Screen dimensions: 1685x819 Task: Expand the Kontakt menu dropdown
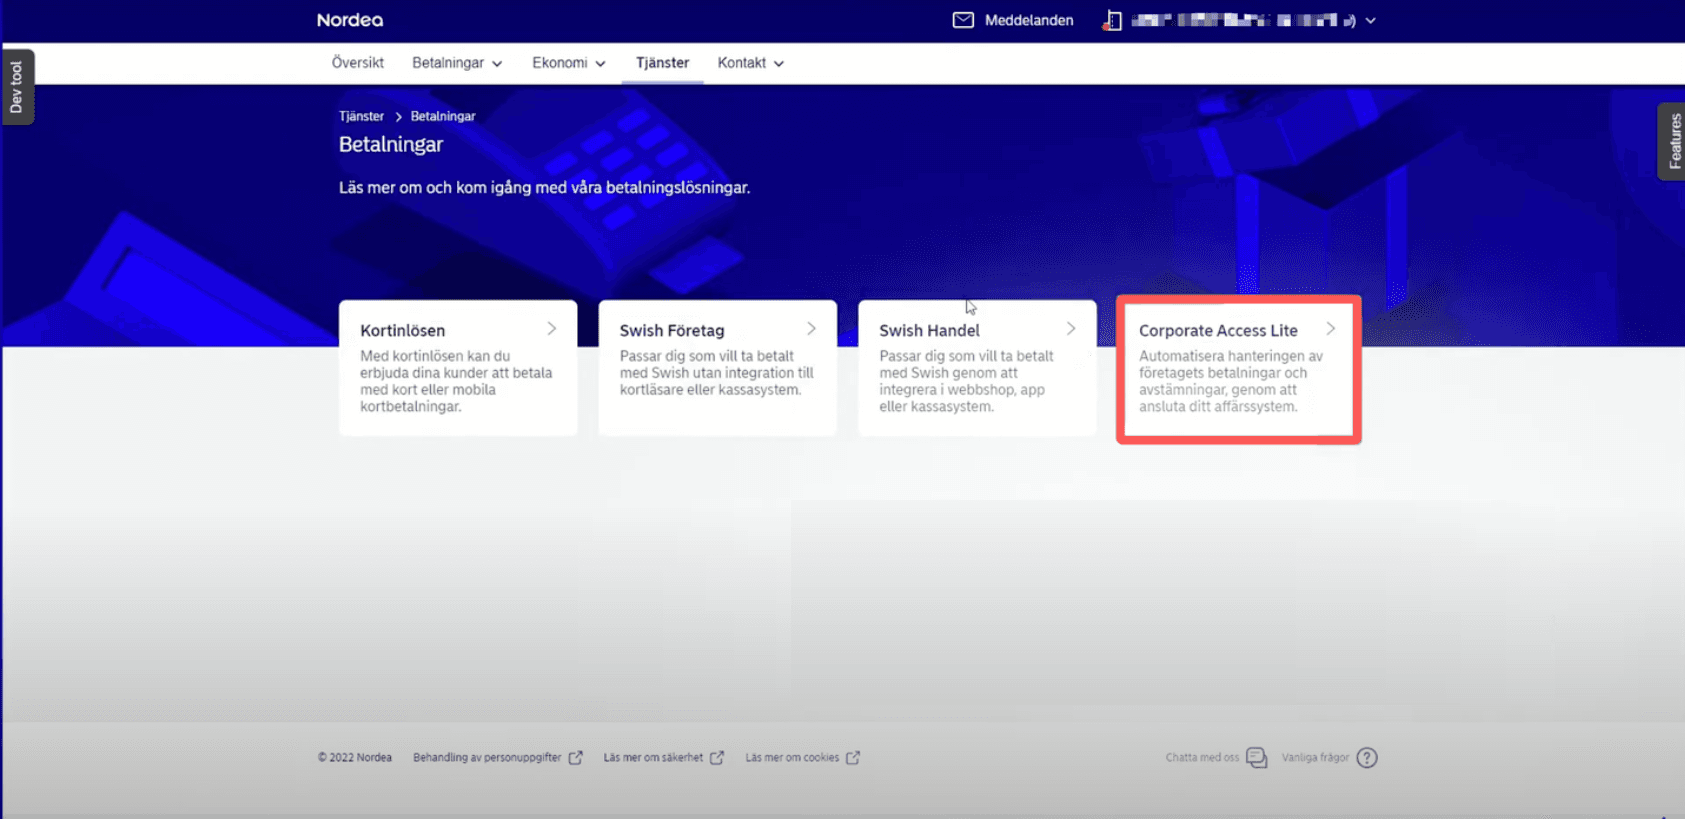pyautogui.click(x=750, y=63)
